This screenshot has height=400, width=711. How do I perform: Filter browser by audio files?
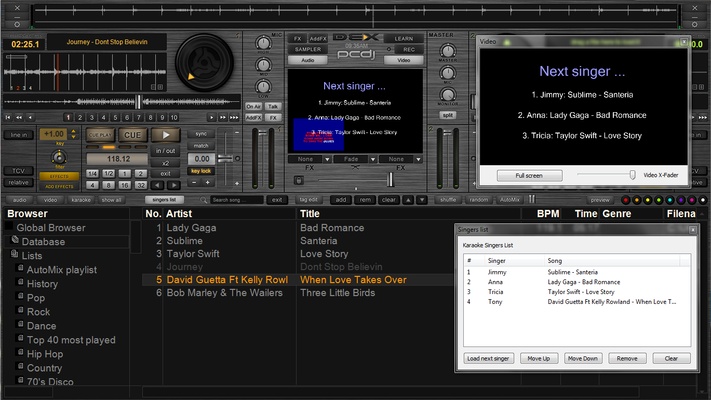click(x=19, y=200)
